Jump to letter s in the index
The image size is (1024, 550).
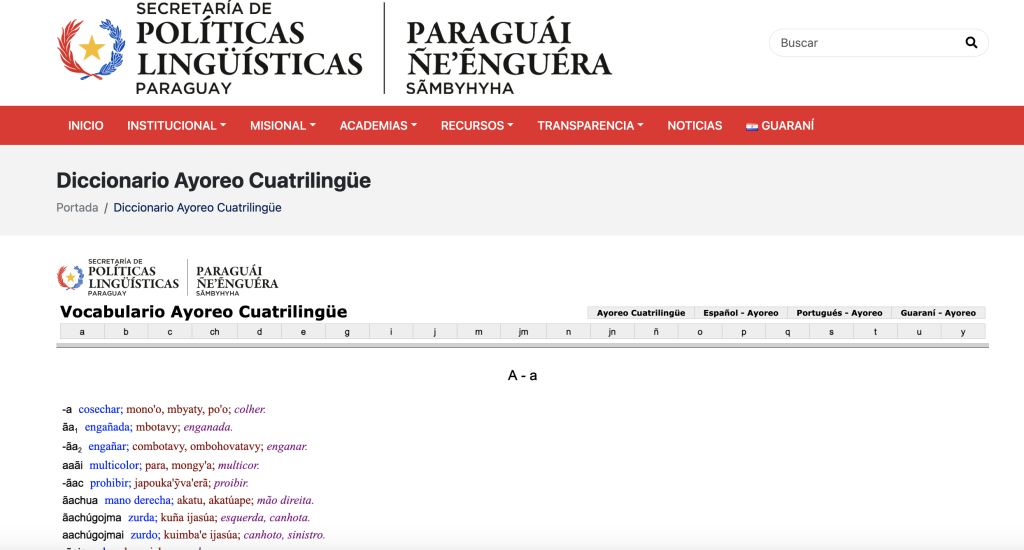point(831,332)
